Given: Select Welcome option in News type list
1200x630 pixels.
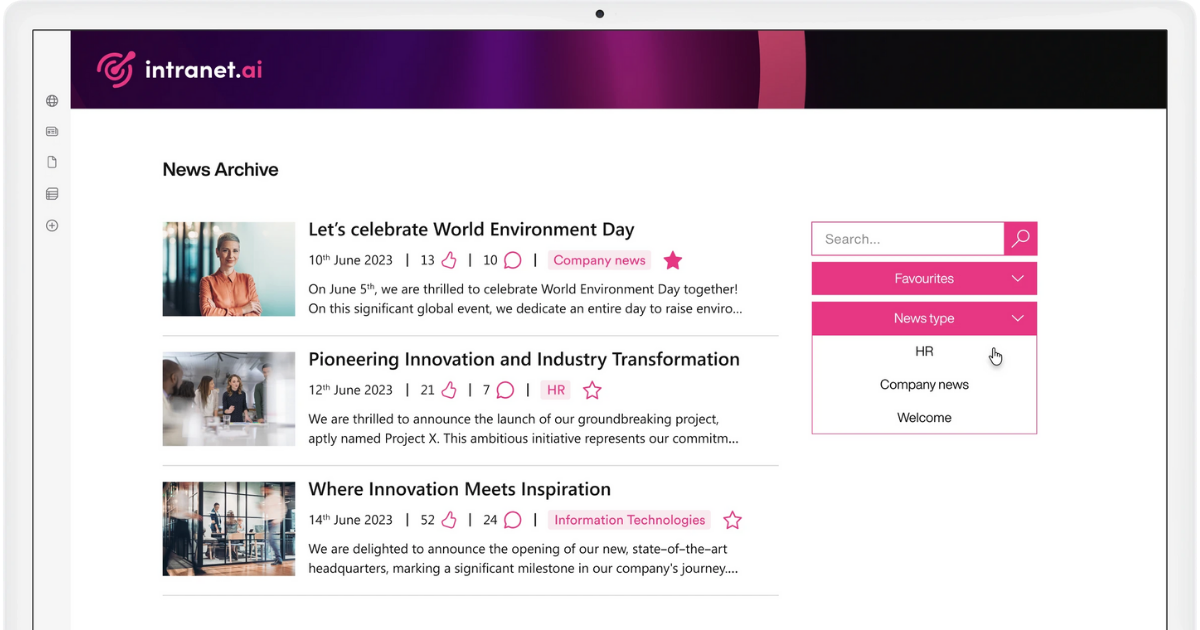Looking at the screenshot, I should pyautogui.click(x=924, y=418).
